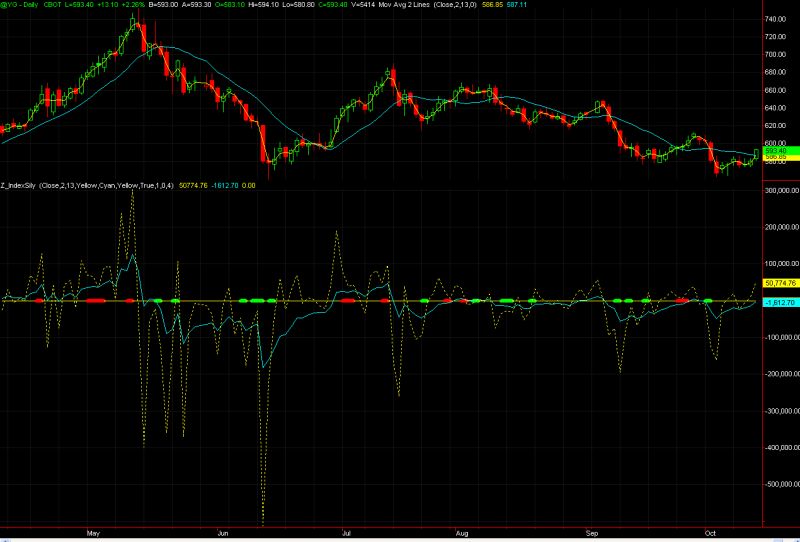The height and width of the screenshot is (542, 800).
Task: Click the -500,000 indicator axis label
Action: click(782, 484)
